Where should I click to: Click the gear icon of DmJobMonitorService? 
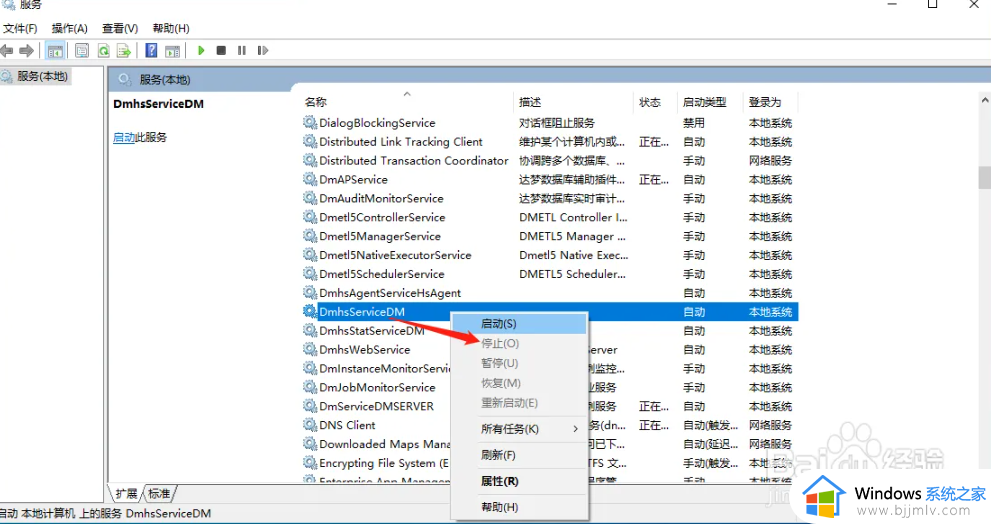pos(310,387)
